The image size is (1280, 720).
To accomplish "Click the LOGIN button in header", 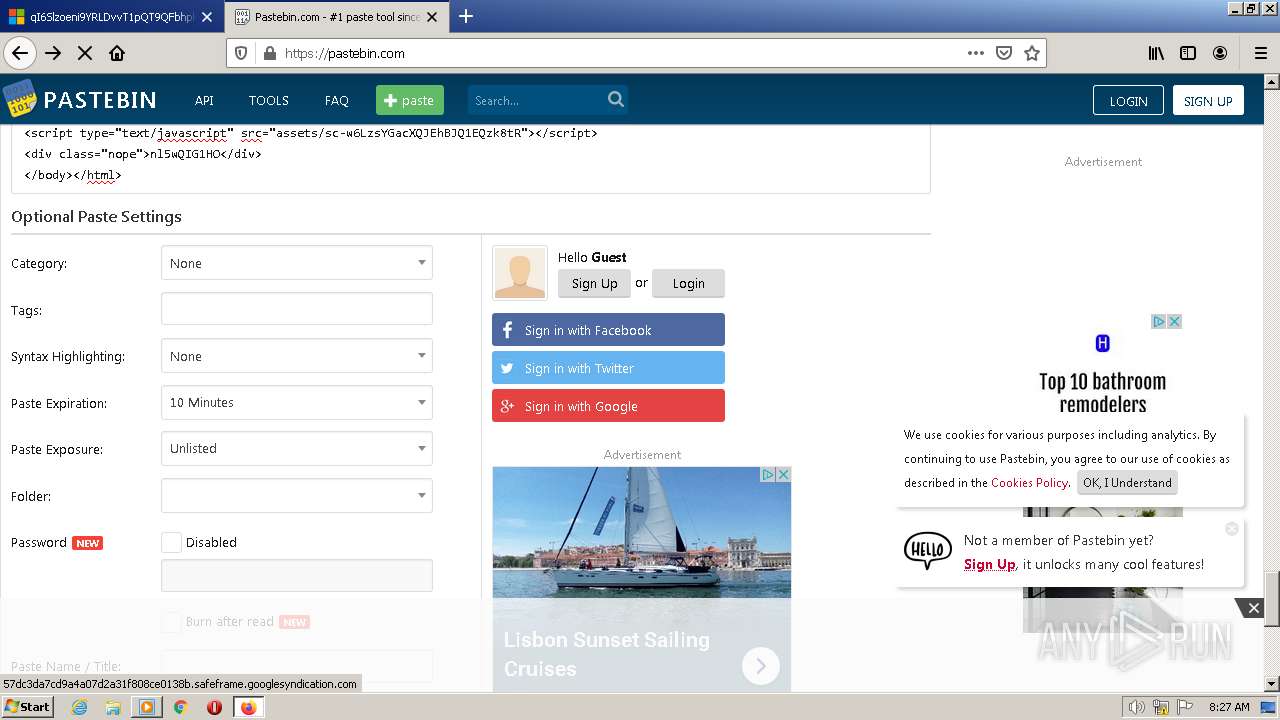I will pyautogui.click(x=1128, y=100).
